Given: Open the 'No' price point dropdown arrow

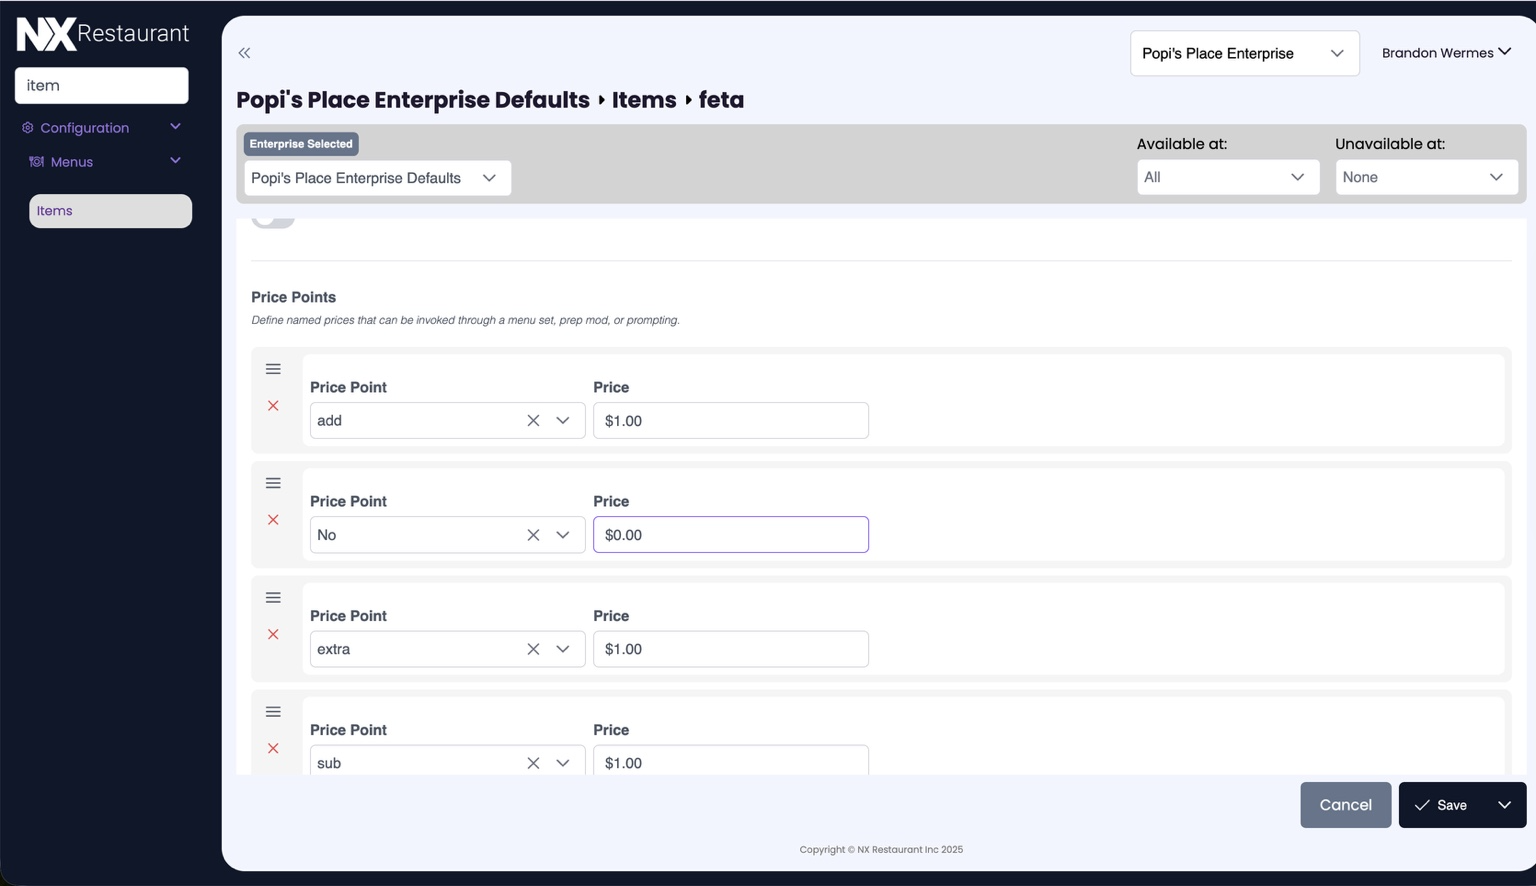Looking at the screenshot, I should point(563,535).
